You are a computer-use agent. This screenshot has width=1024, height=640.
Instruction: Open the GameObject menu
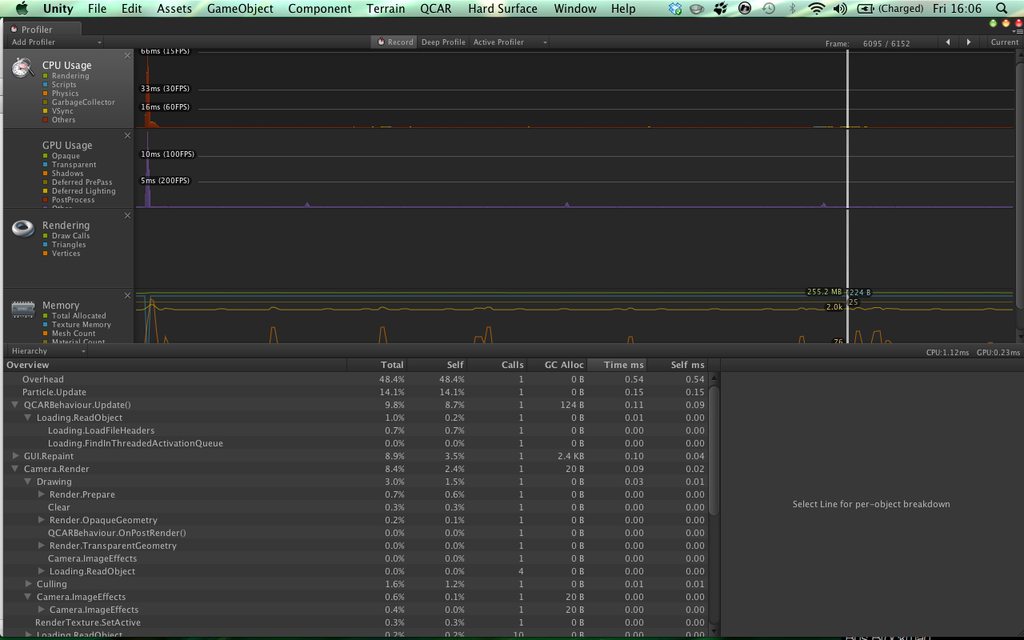[238, 8]
